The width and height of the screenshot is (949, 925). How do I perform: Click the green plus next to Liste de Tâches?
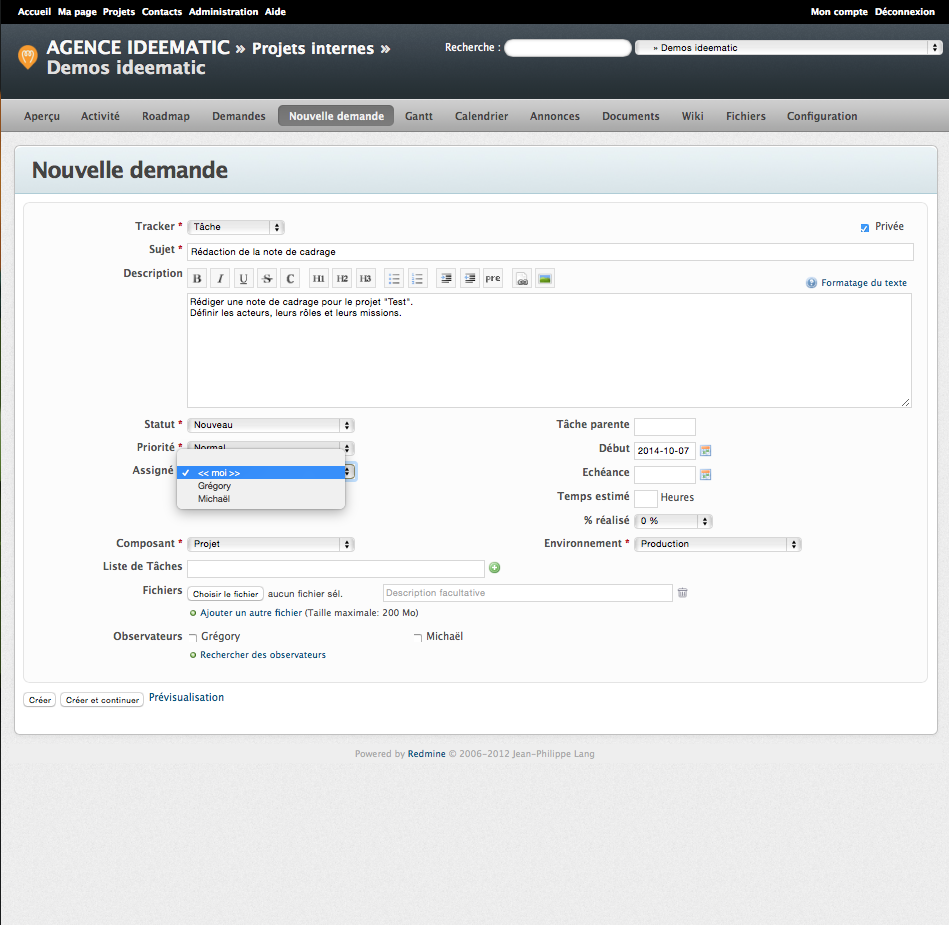click(x=494, y=567)
